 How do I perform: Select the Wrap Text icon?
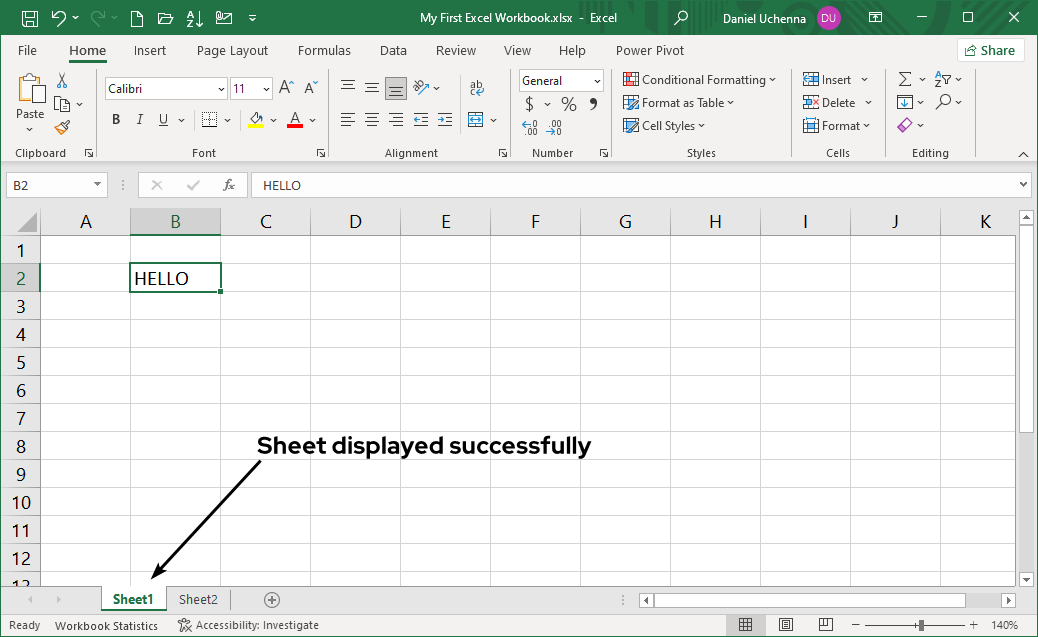[x=477, y=87]
